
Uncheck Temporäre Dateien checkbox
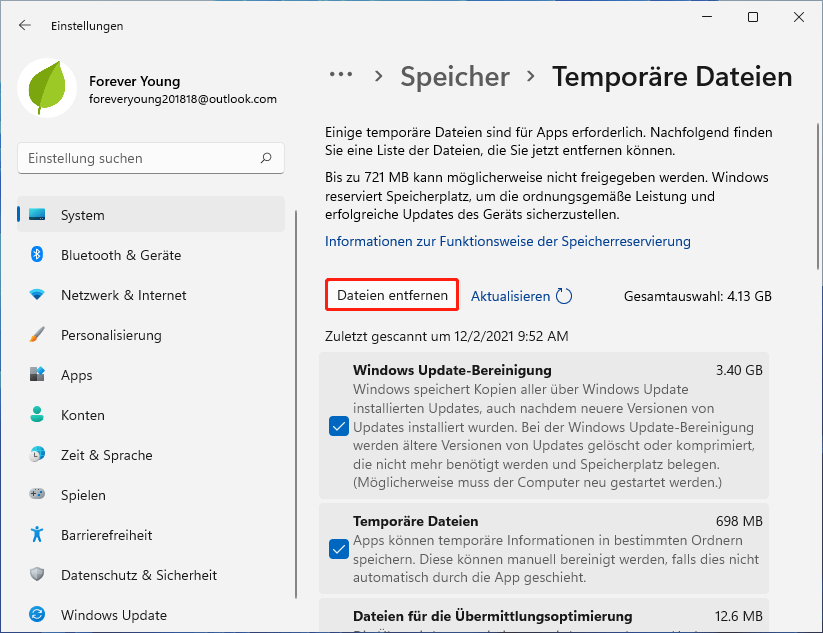click(339, 549)
